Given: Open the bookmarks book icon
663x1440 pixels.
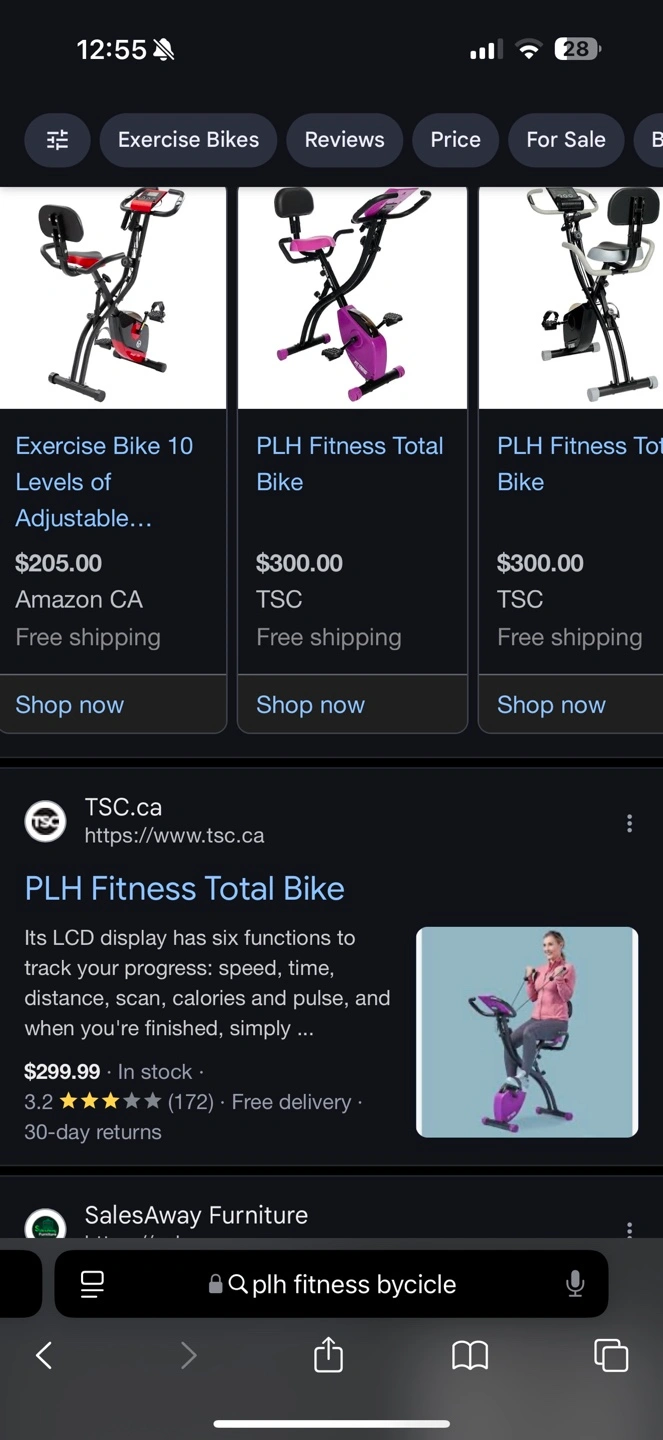Looking at the screenshot, I should (470, 1355).
